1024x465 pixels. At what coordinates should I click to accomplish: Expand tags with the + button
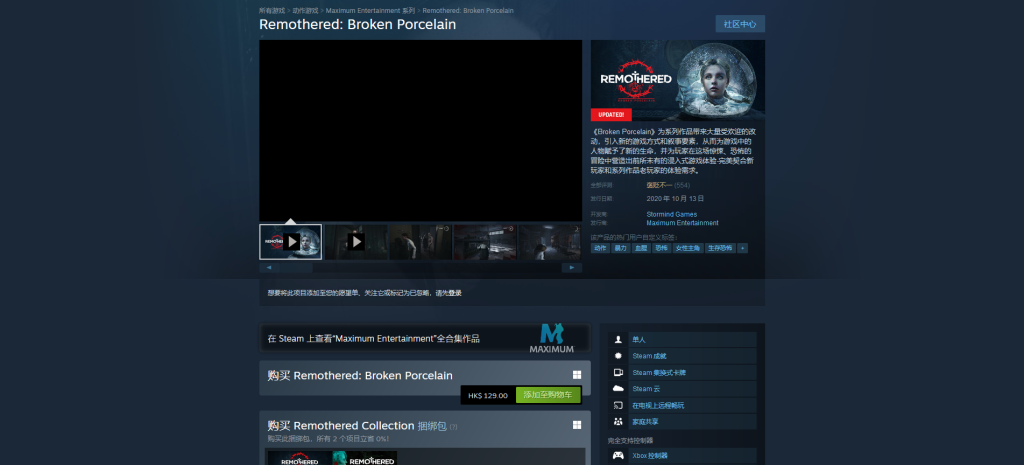click(x=743, y=248)
